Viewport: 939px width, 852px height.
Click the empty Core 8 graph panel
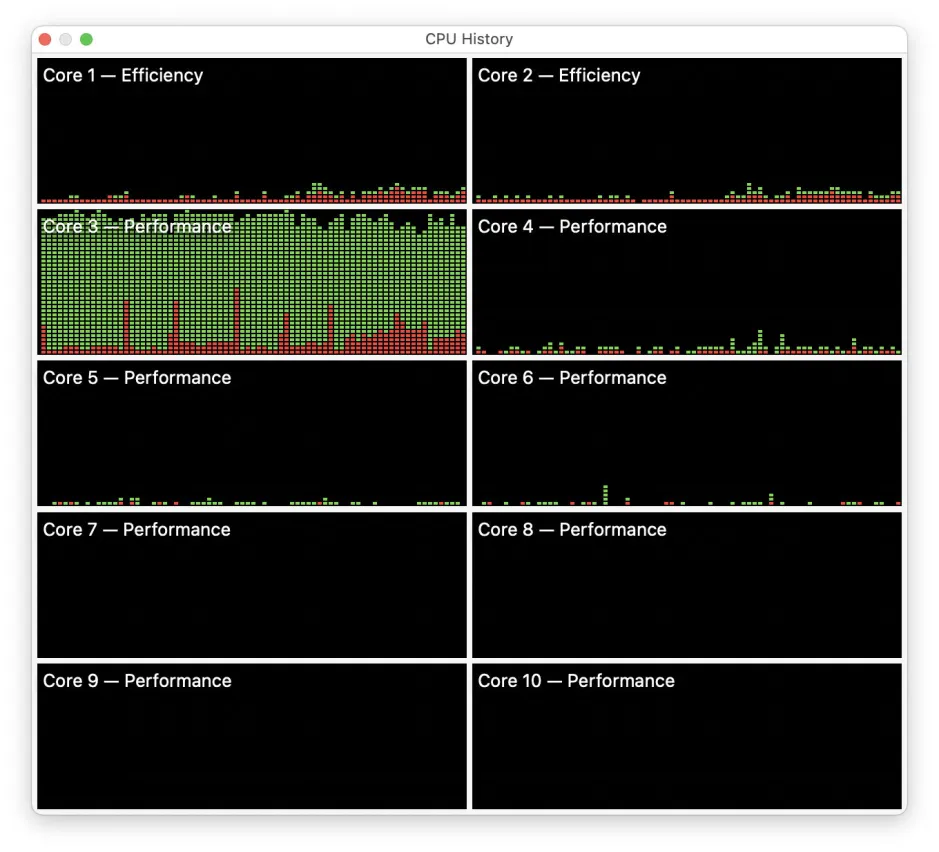(687, 595)
